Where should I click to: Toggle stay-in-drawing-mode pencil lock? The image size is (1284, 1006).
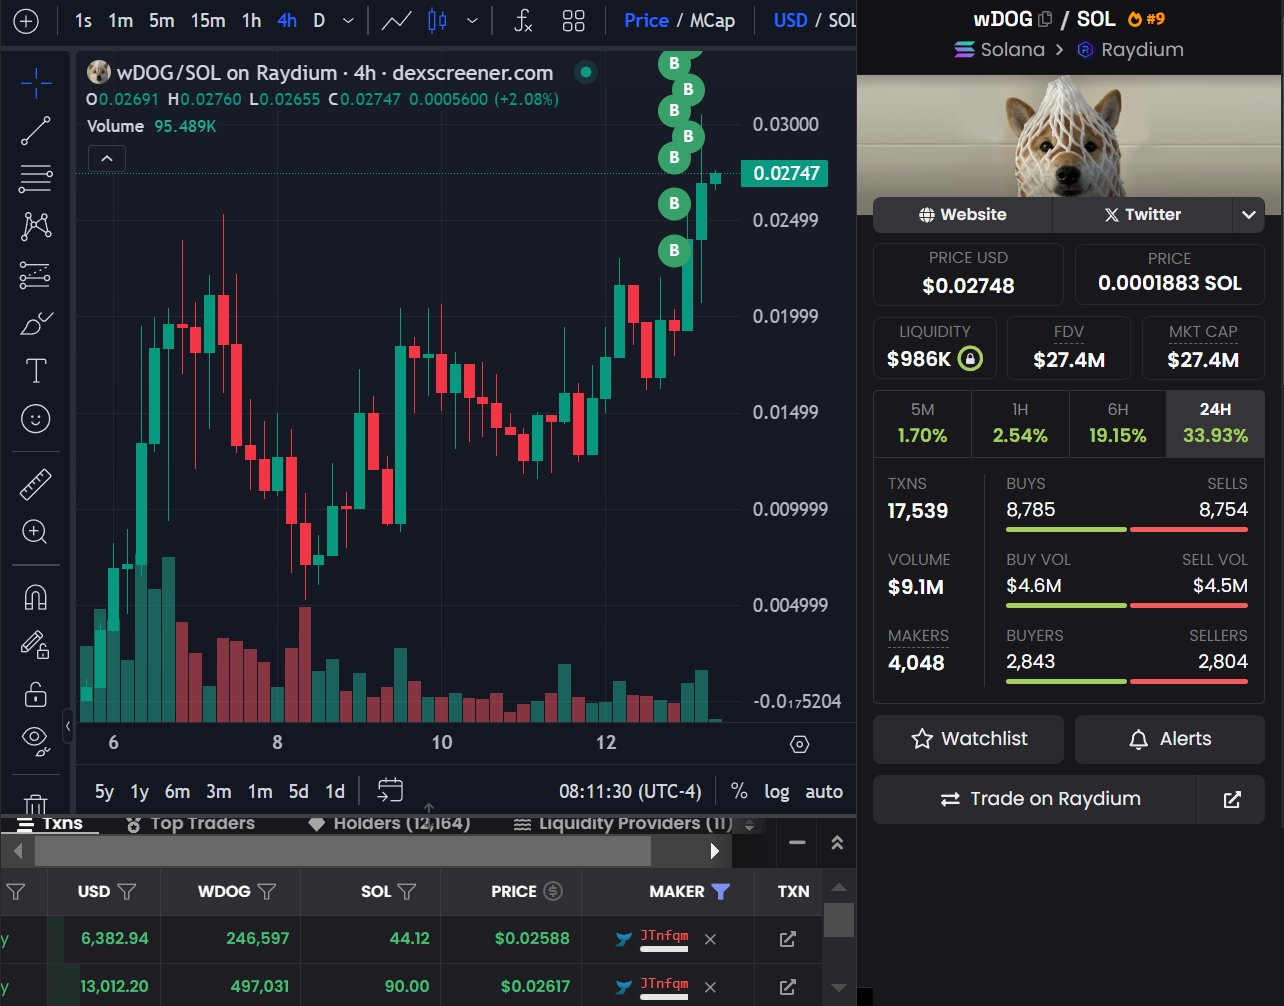tap(36, 645)
